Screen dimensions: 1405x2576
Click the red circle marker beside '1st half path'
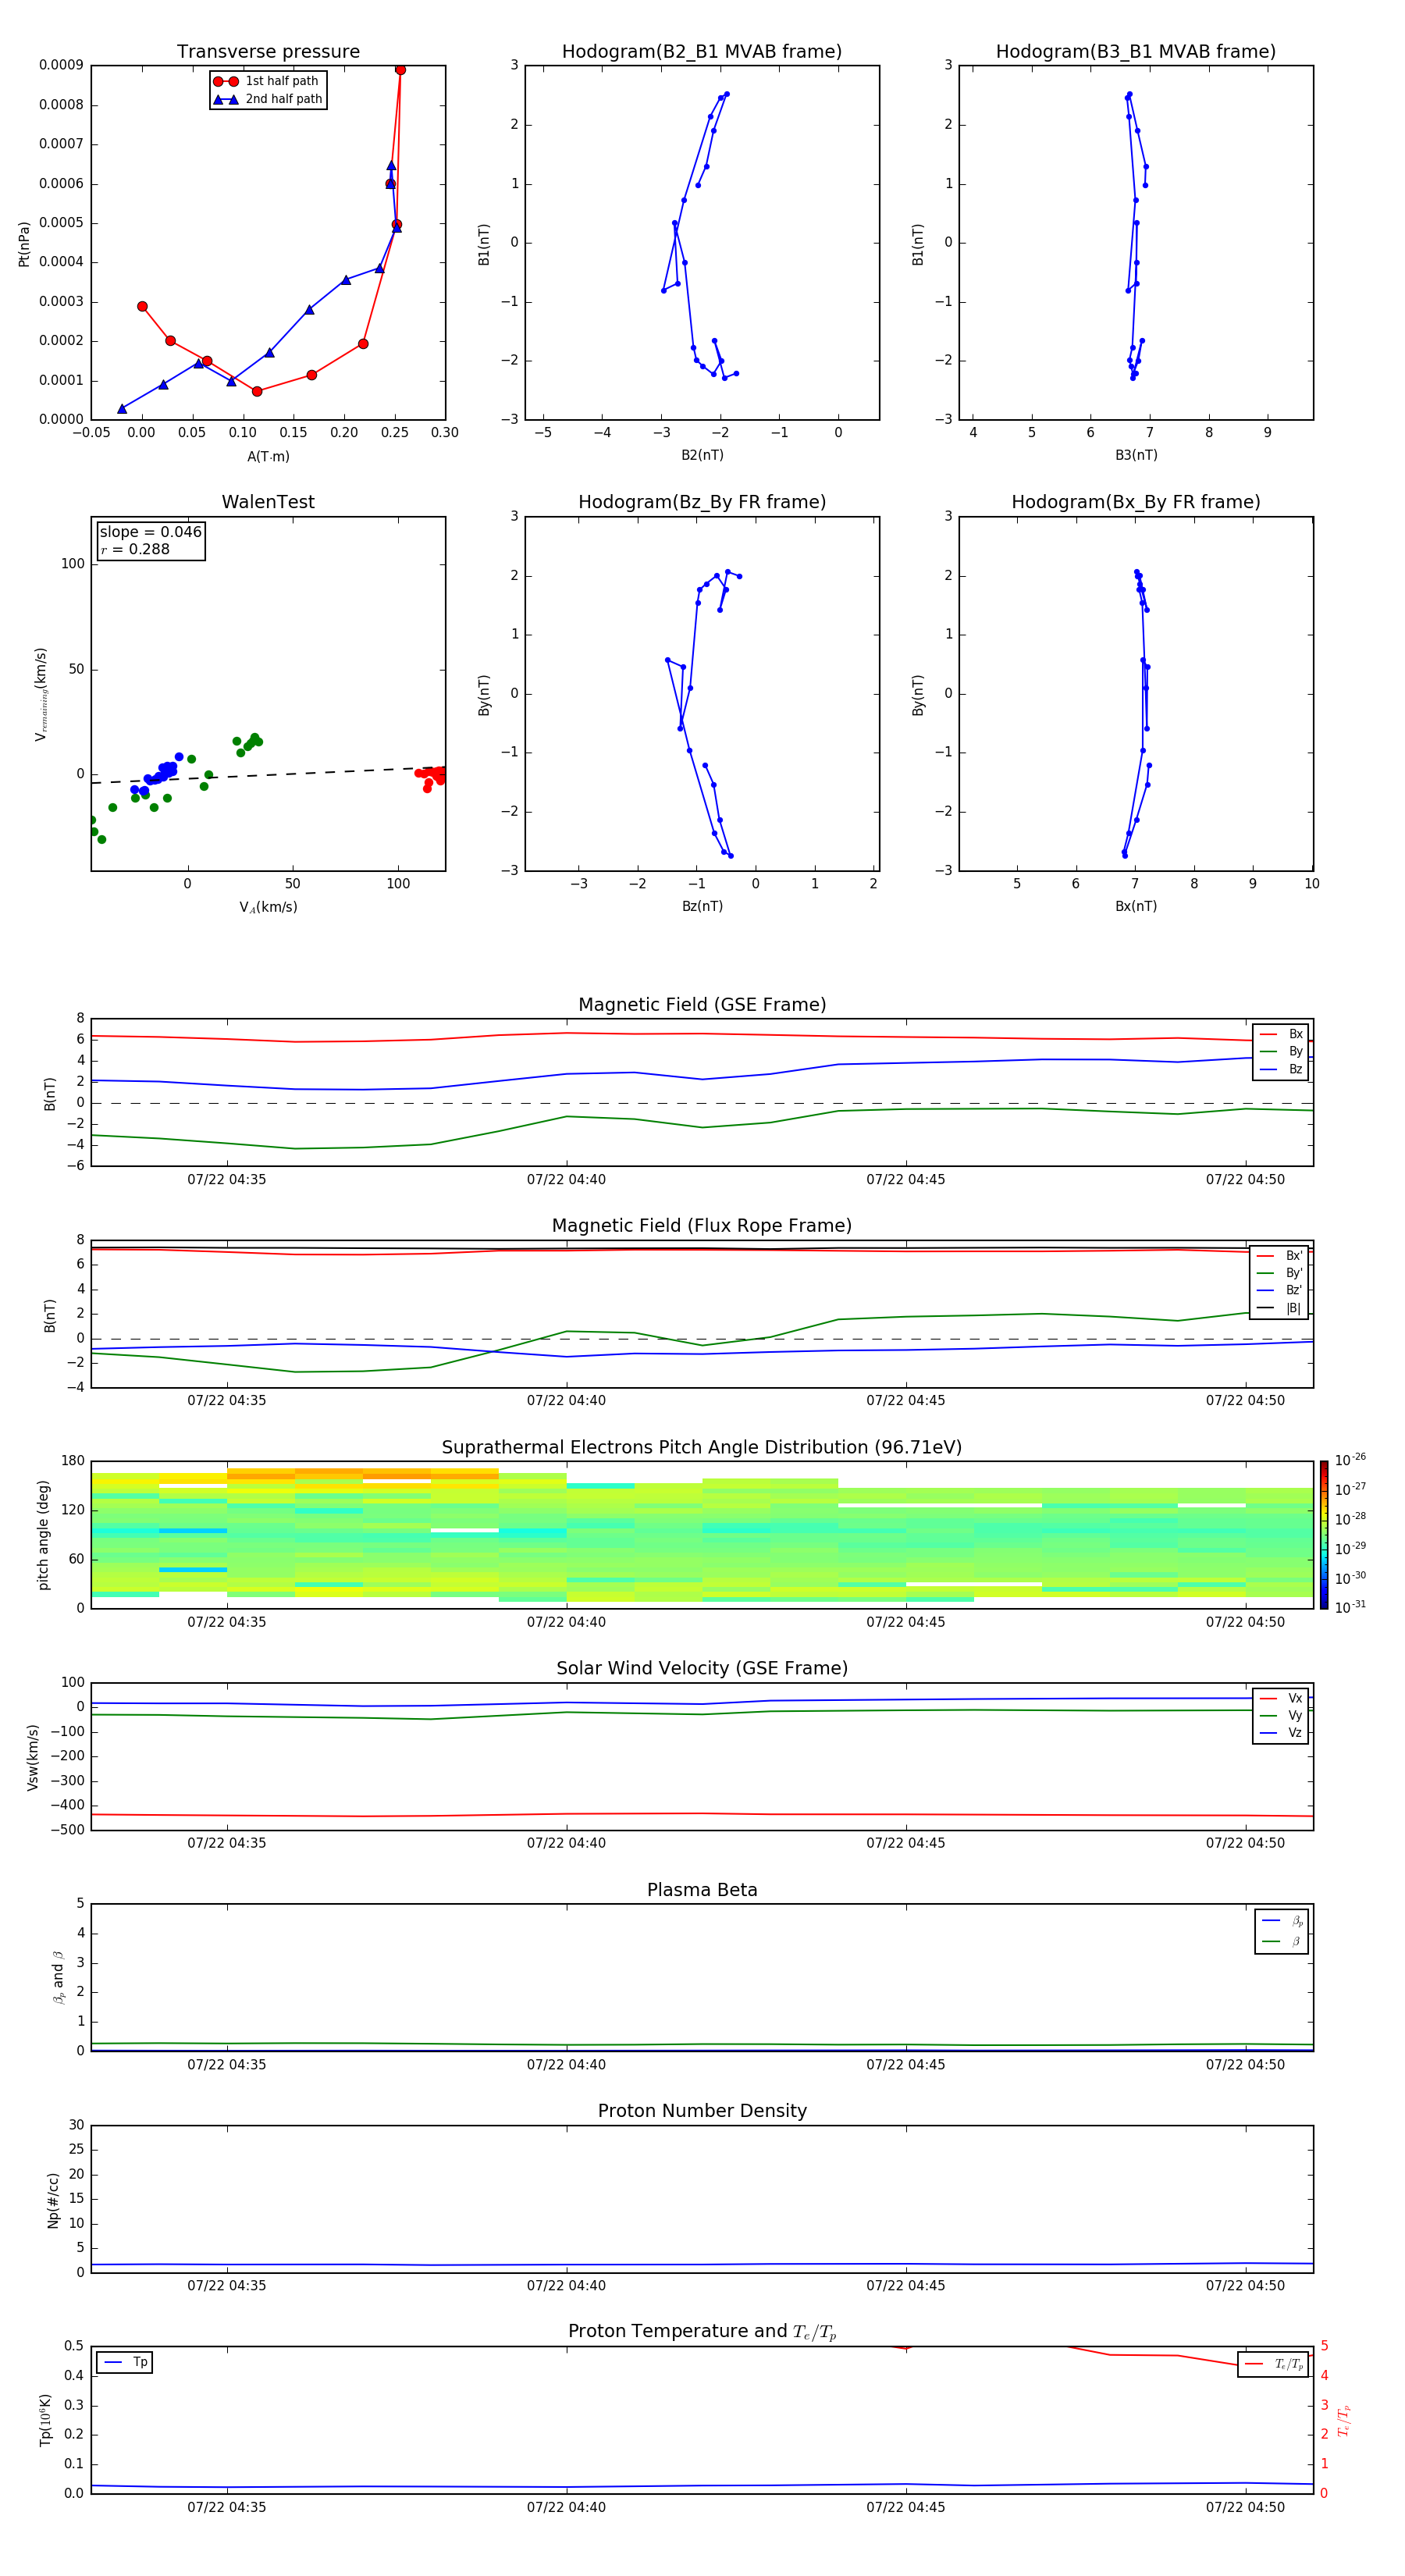[x=225, y=81]
